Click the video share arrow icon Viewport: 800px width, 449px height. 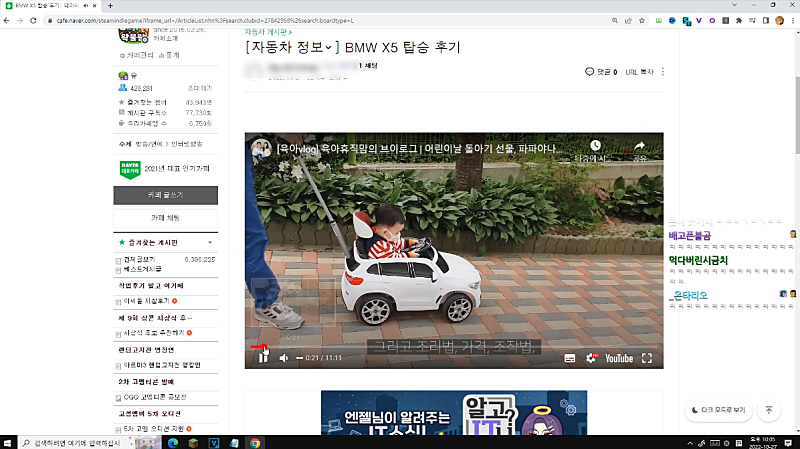point(639,147)
